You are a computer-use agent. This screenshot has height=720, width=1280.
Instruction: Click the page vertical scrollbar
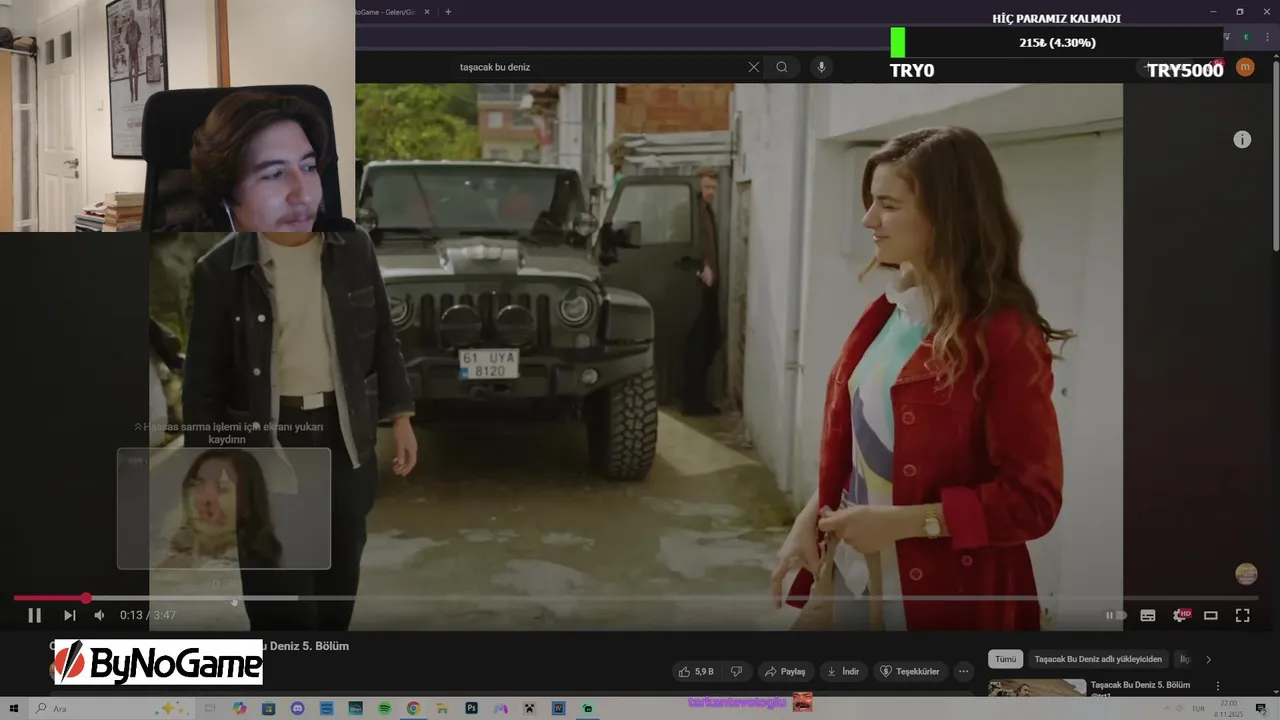pyautogui.click(x=1275, y=155)
